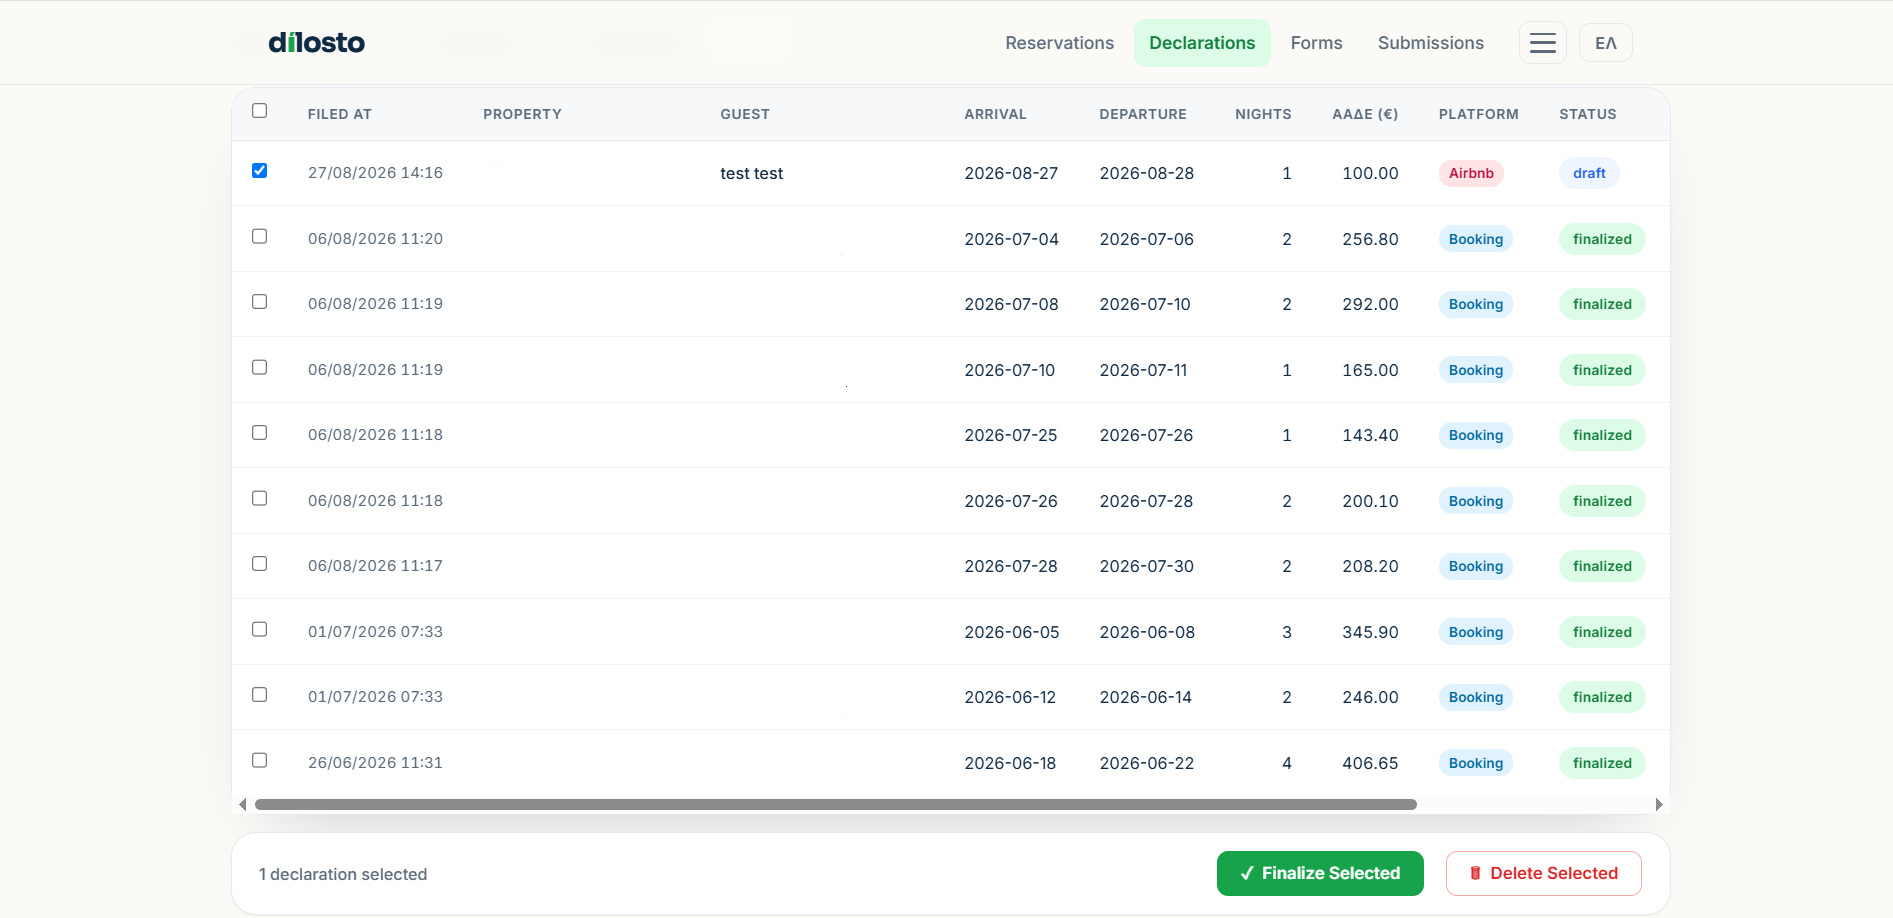Click Booking badge in 406.65 row

1476,763
